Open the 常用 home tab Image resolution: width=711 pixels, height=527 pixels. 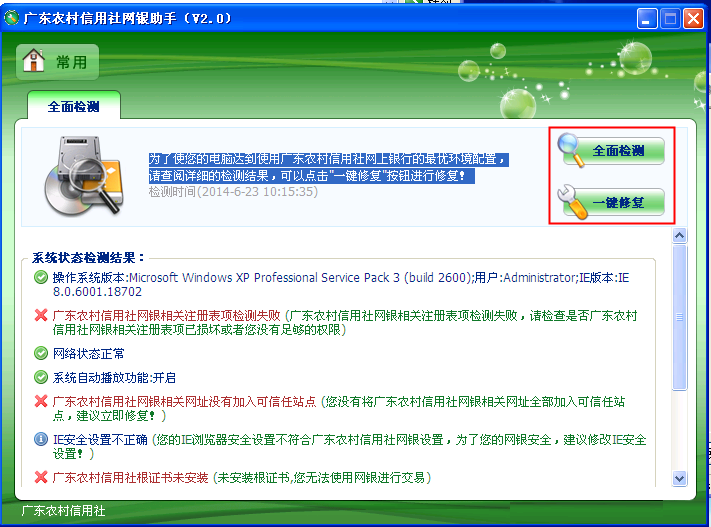[x=58, y=62]
